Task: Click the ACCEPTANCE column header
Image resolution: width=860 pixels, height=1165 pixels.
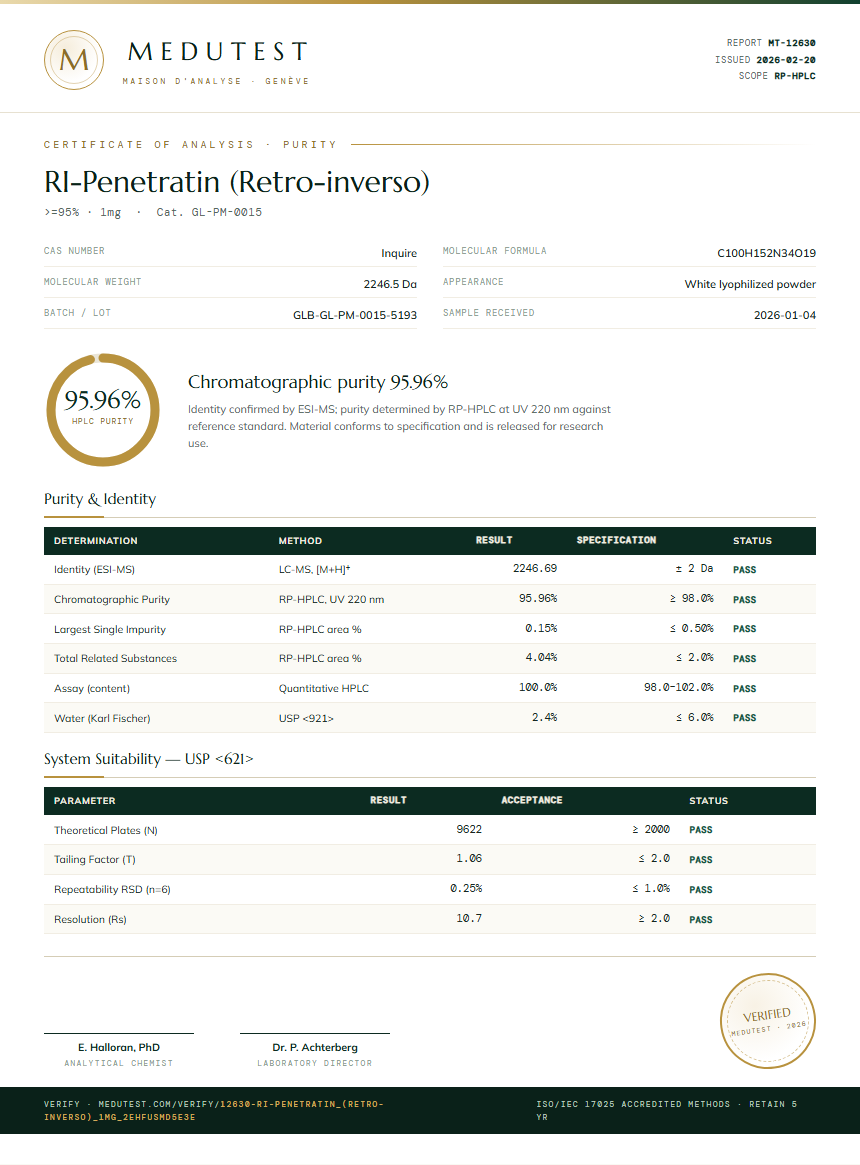Action: [x=531, y=800]
